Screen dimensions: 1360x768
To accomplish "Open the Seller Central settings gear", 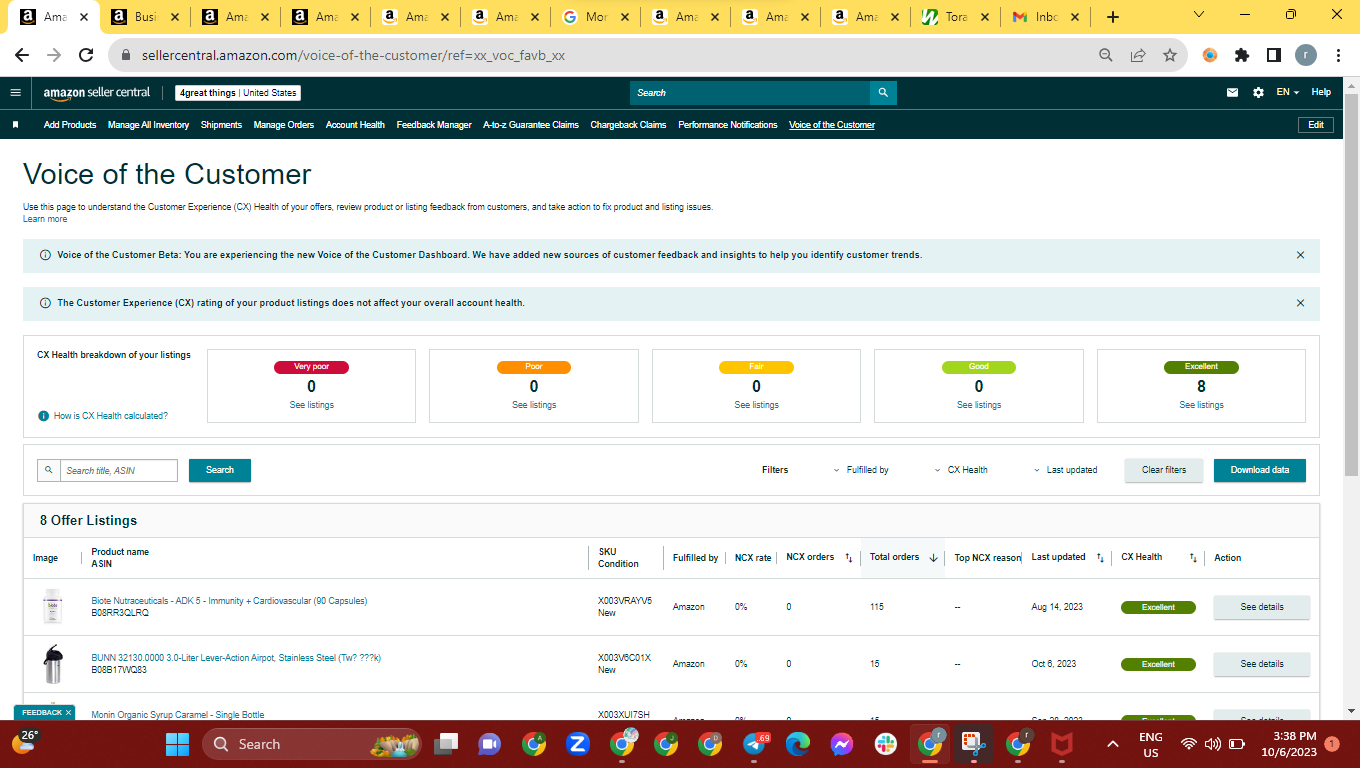I will tap(1258, 93).
